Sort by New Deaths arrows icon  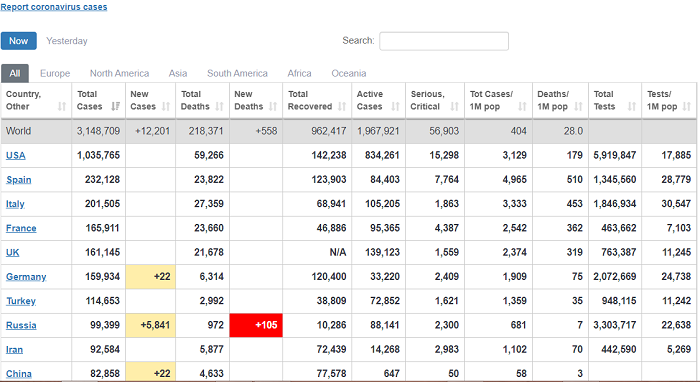click(x=273, y=106)
